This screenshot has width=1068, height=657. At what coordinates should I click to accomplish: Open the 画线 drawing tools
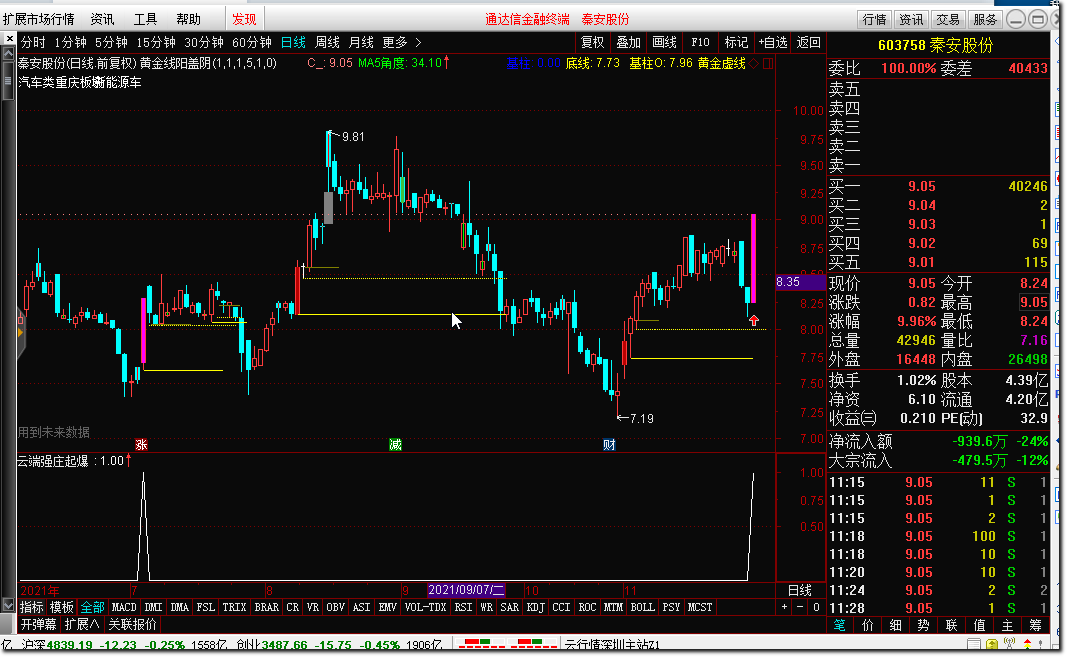[664, 42]
